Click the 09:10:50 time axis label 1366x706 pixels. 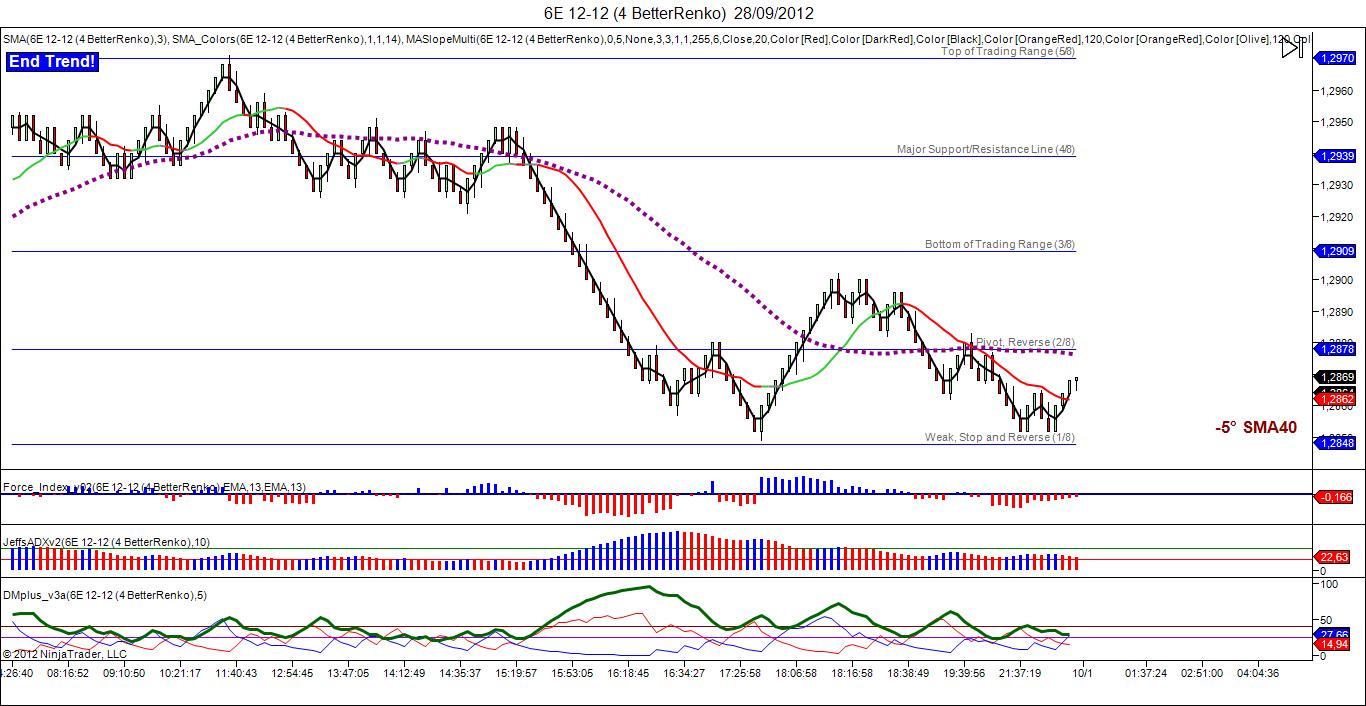point(122,673)
